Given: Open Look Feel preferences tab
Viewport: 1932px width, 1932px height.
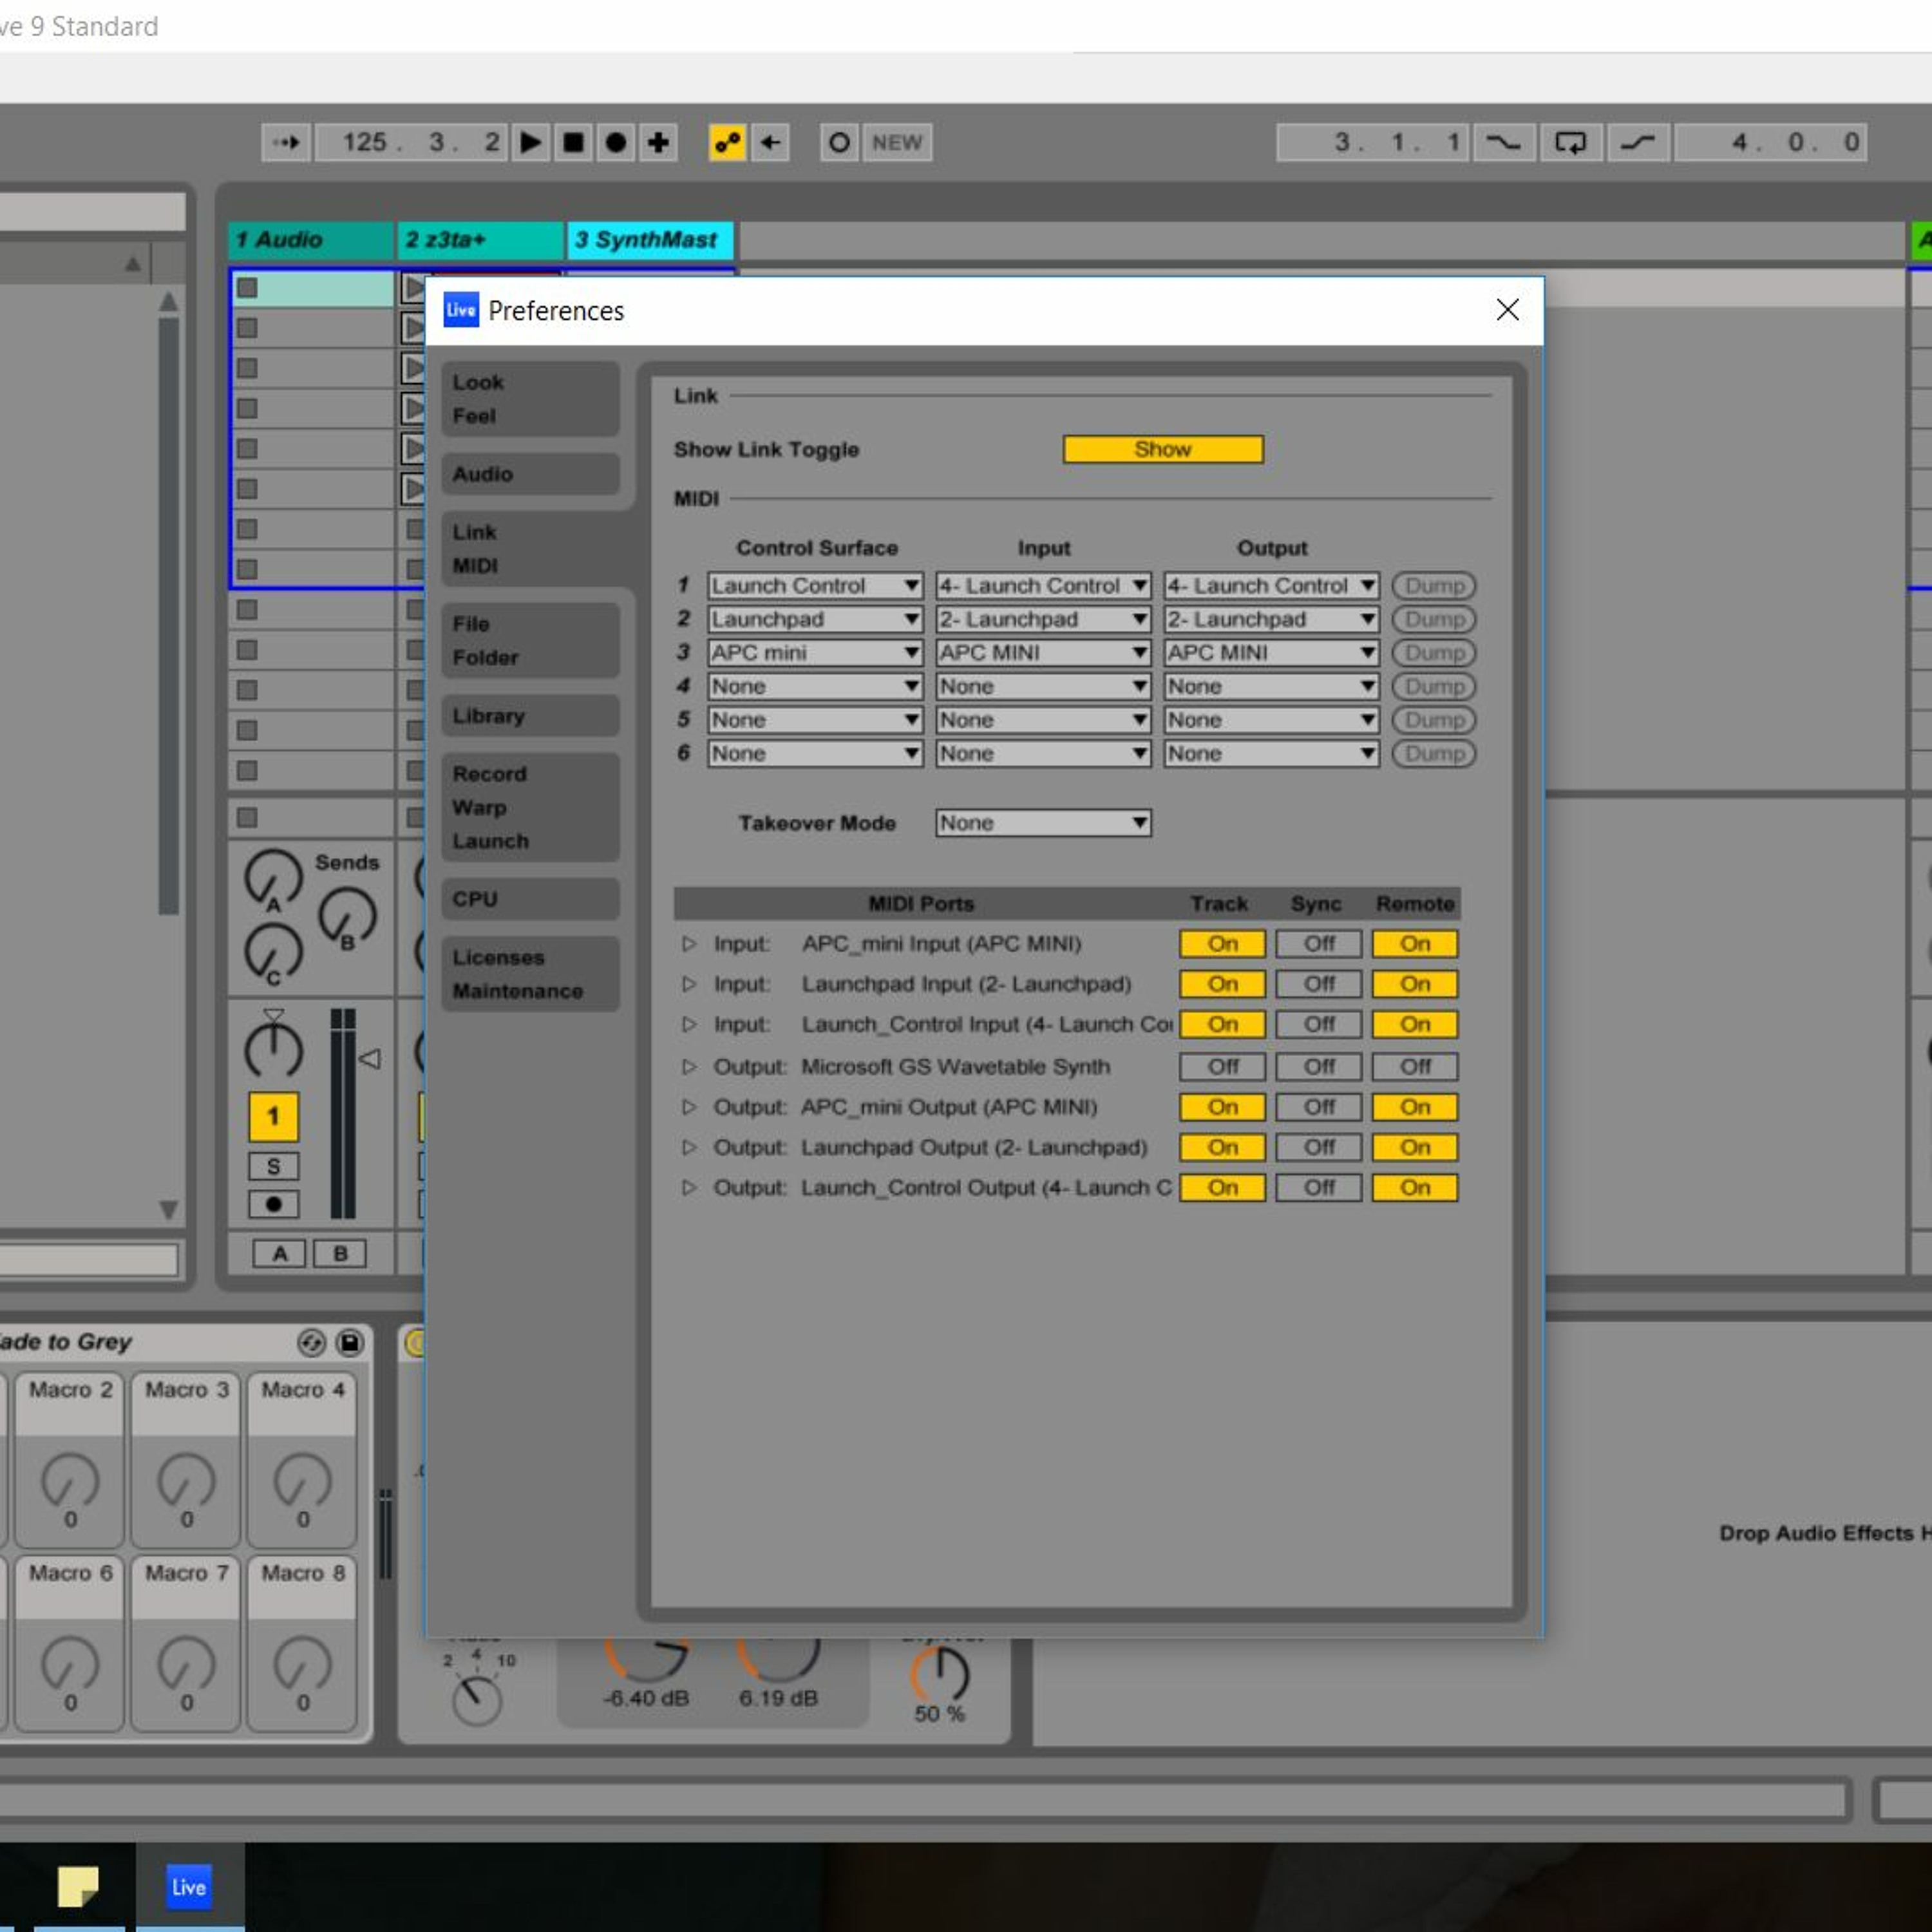Looking at the screenshot, I should [530, 399].
